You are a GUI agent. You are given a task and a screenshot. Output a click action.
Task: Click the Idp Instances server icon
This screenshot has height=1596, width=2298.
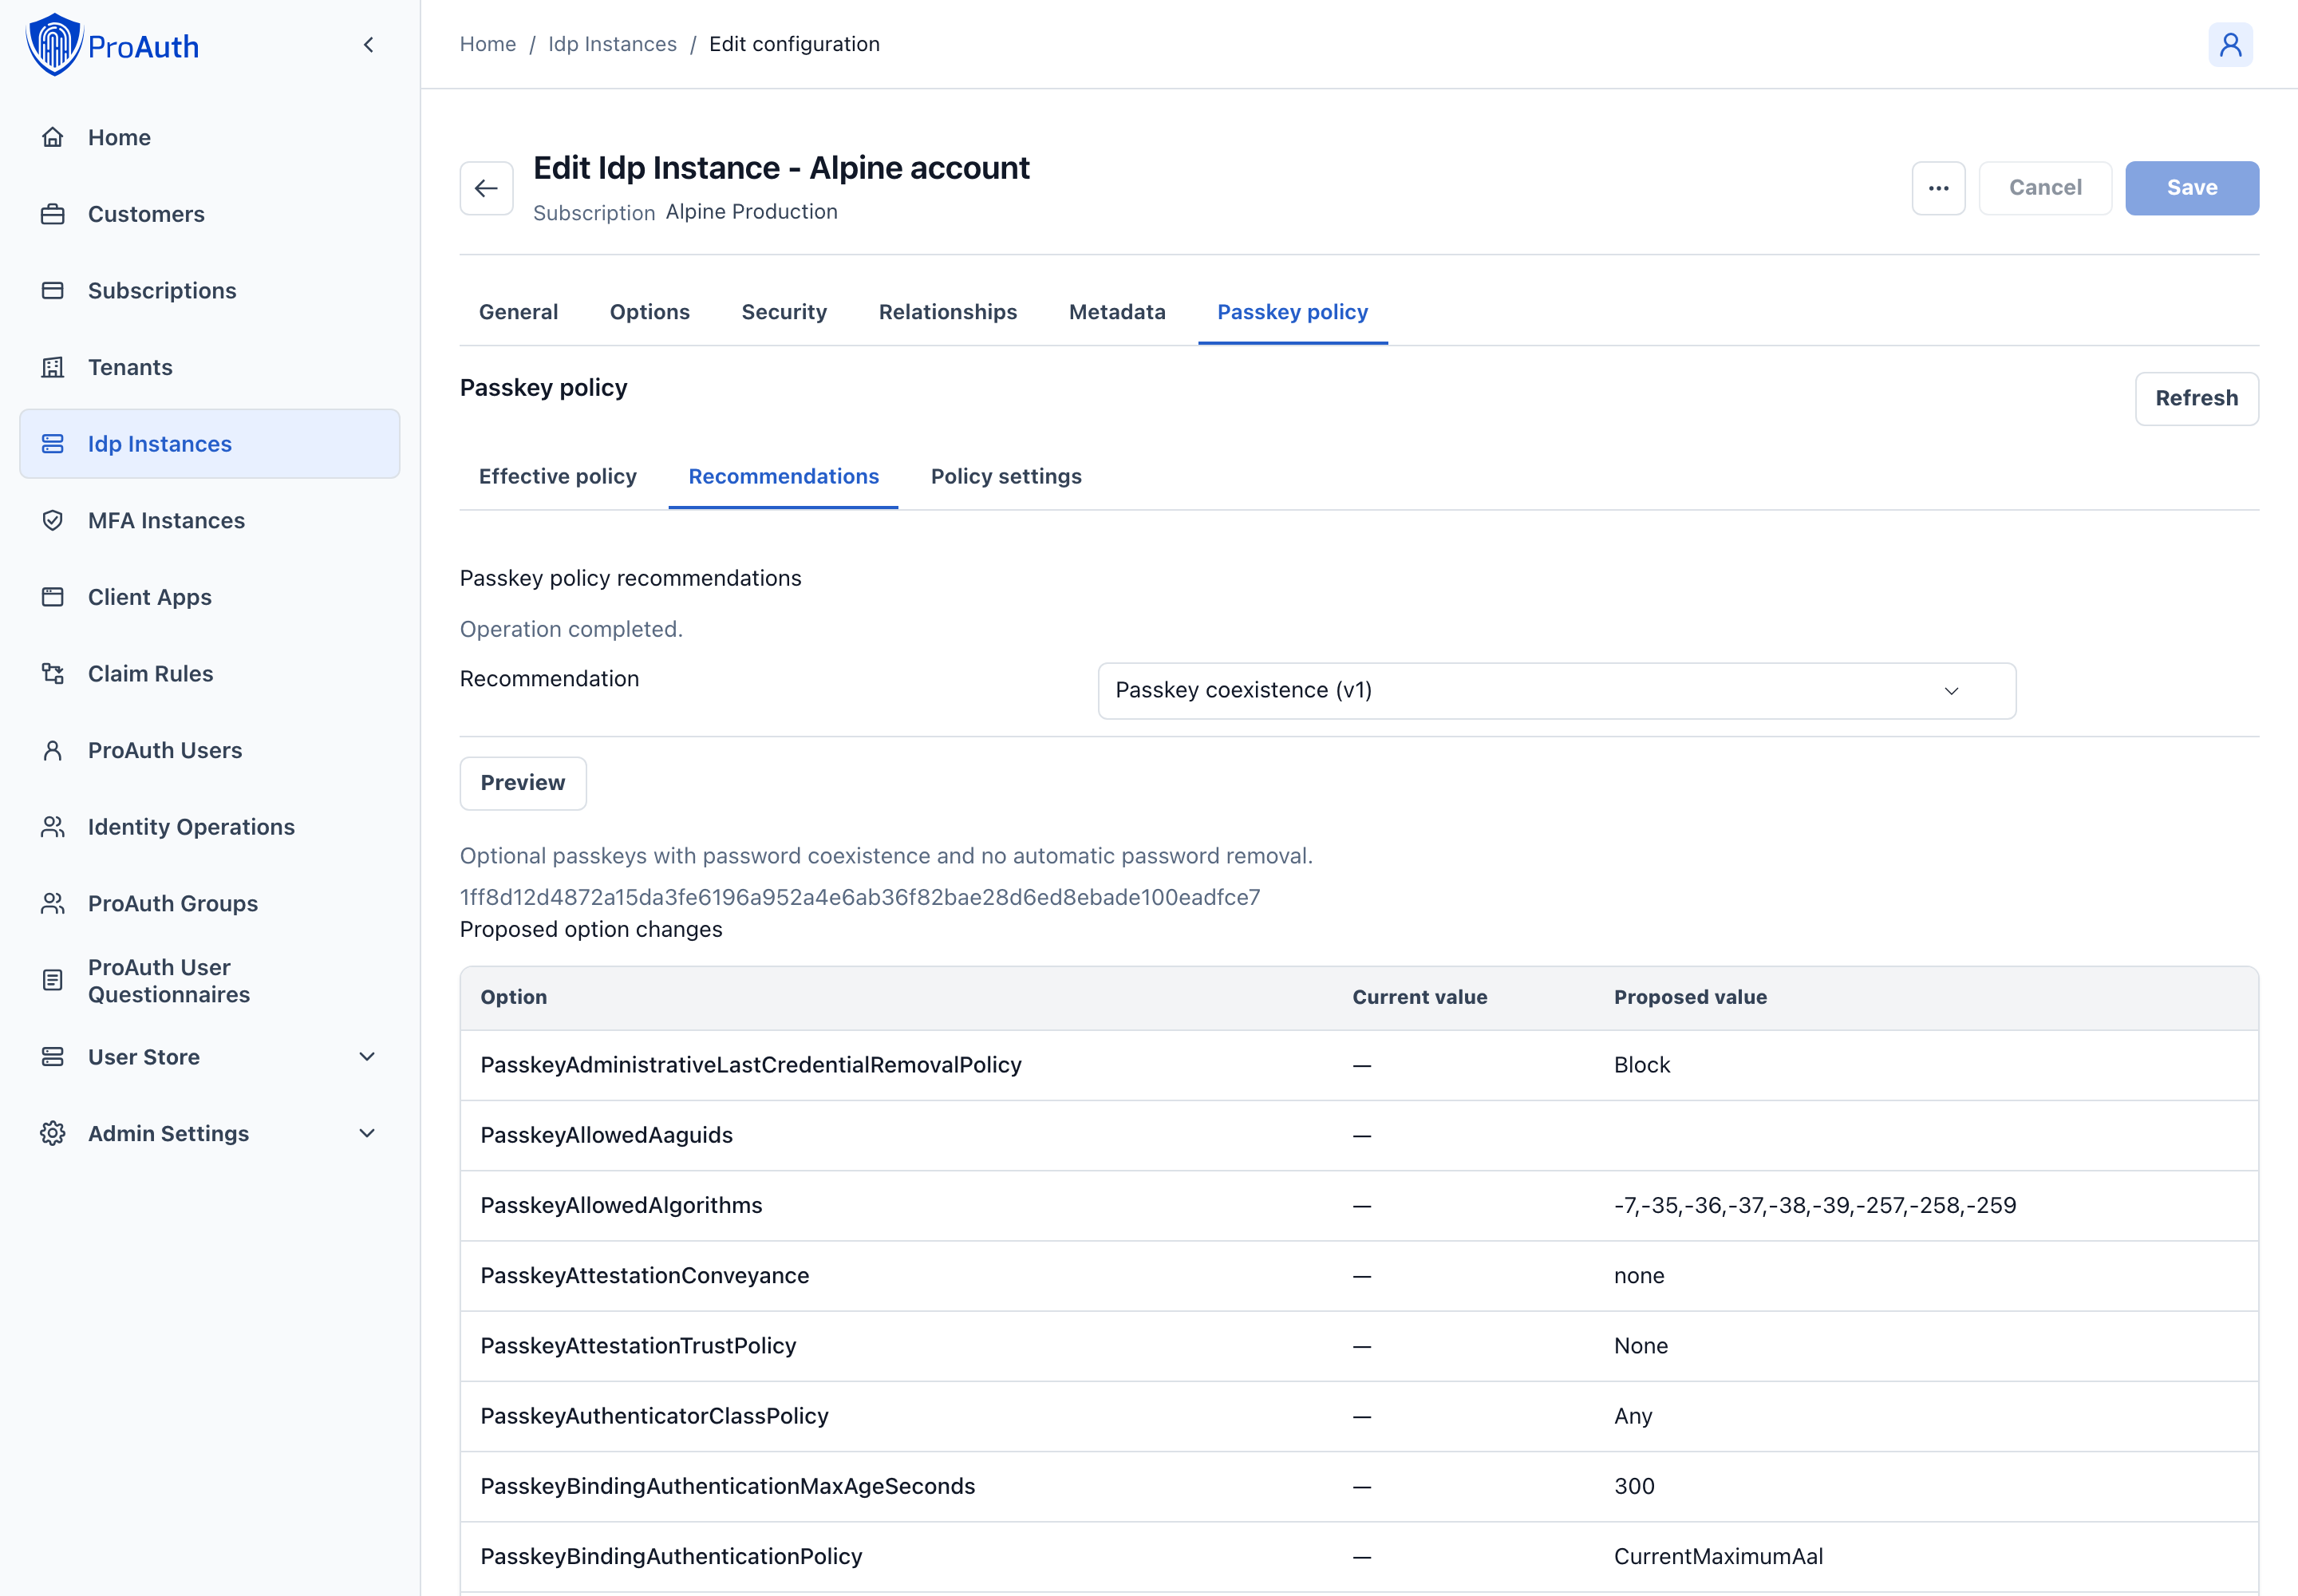pos(53,444)
